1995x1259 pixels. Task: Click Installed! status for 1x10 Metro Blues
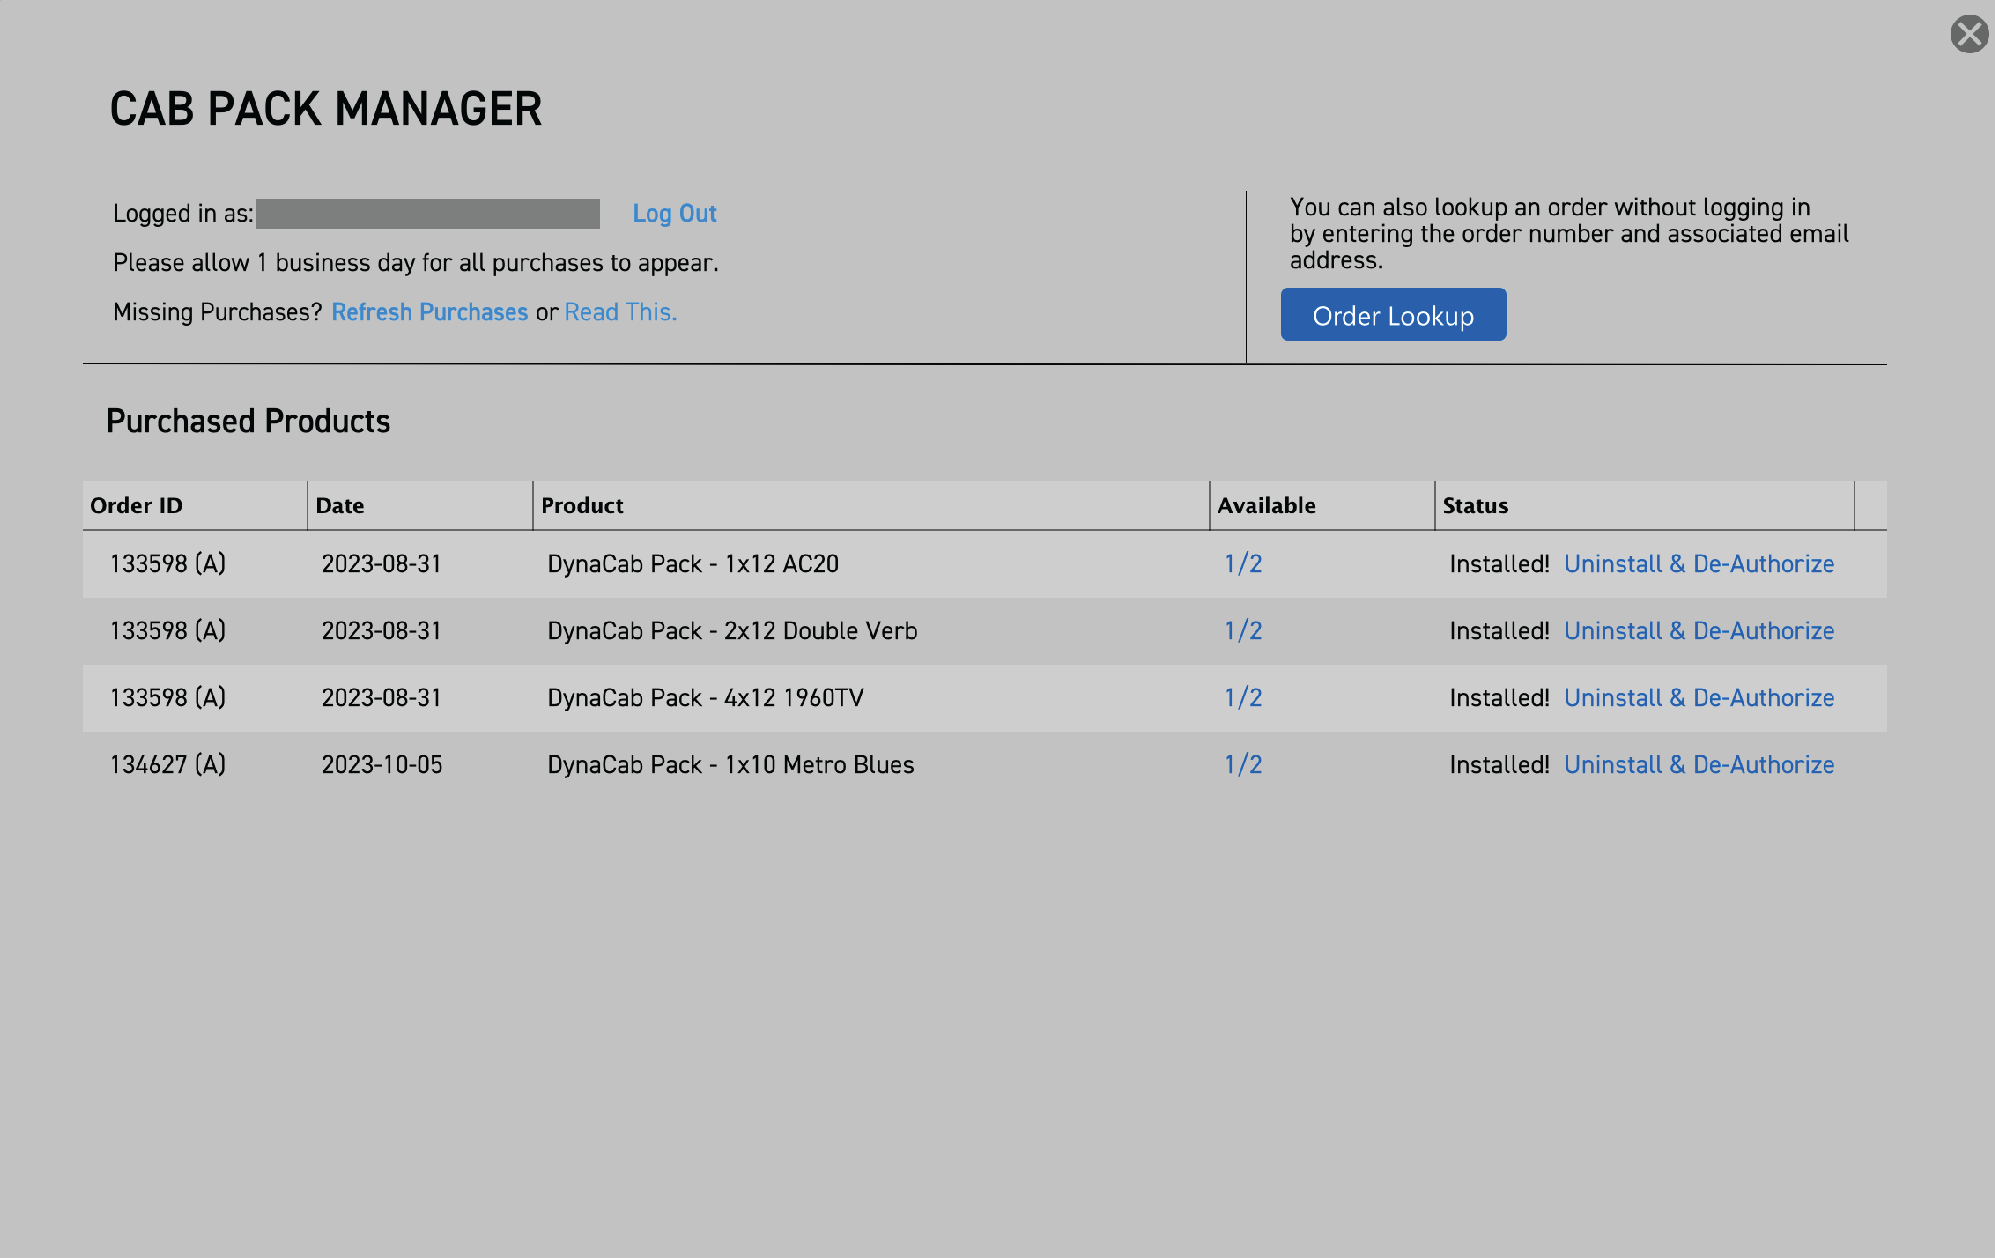pyautogui.click(x=1499, y=765)
